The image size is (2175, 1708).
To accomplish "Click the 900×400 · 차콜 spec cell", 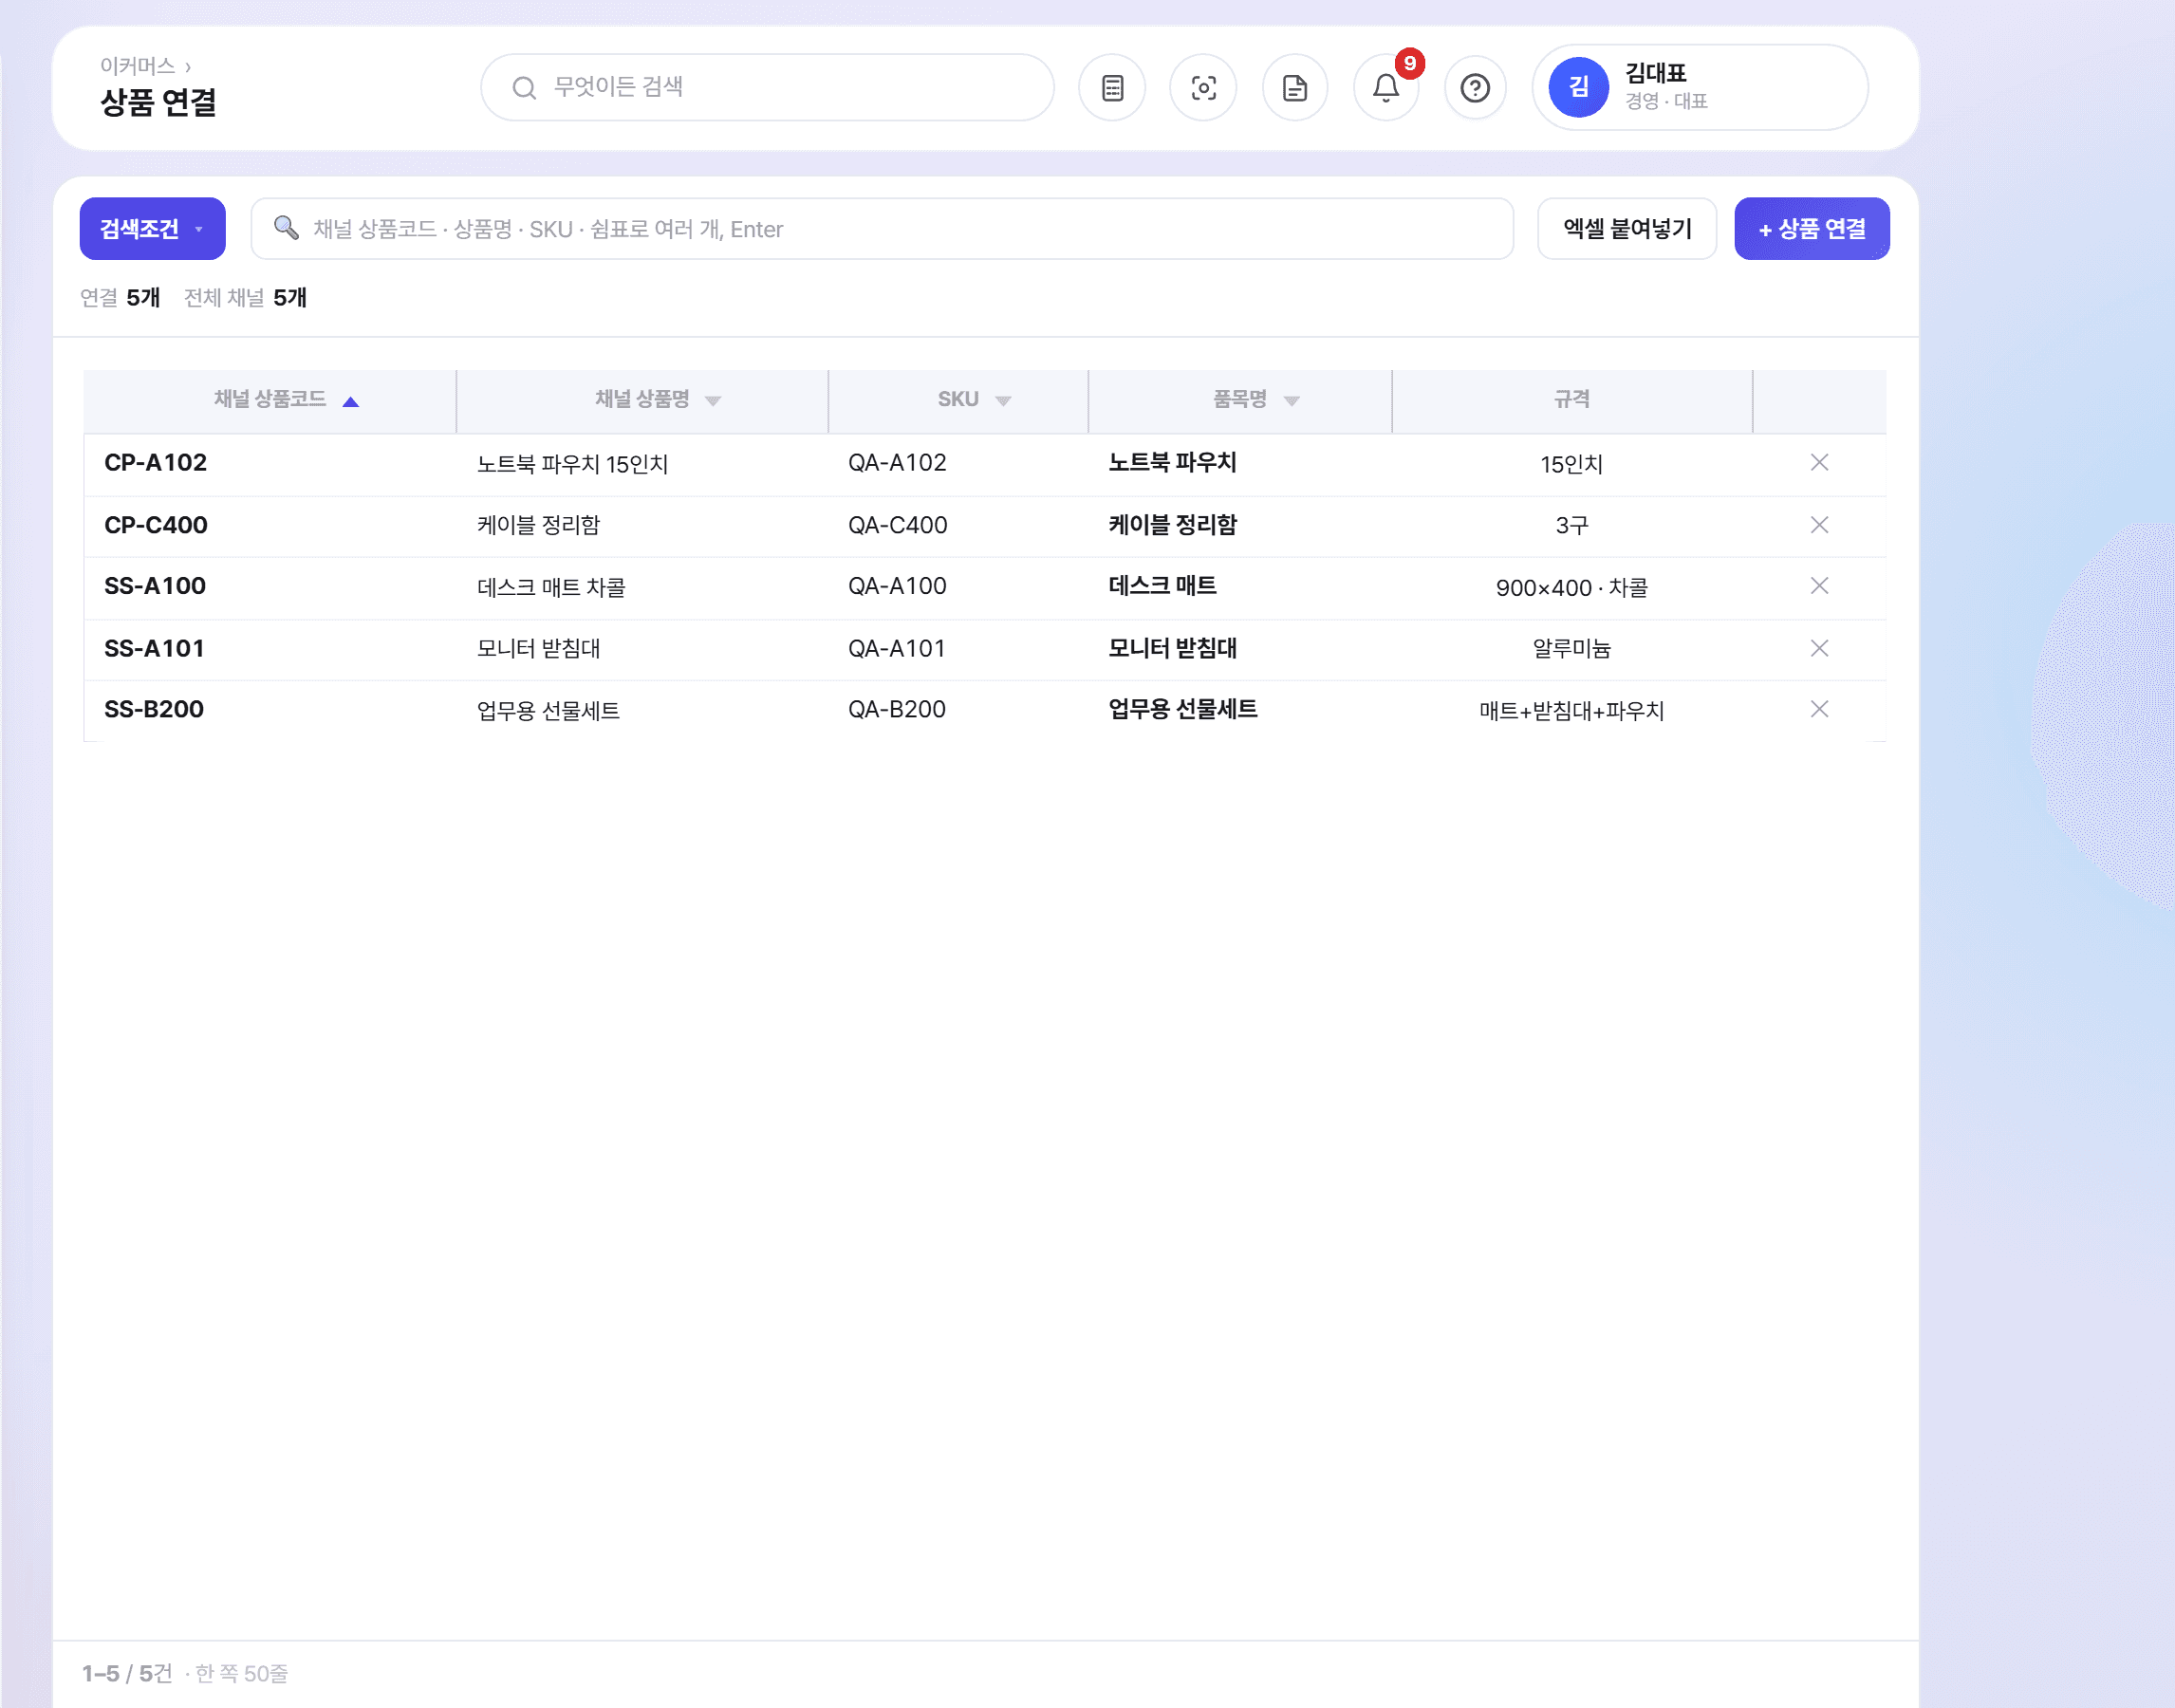I will (x=1572, y=587).
